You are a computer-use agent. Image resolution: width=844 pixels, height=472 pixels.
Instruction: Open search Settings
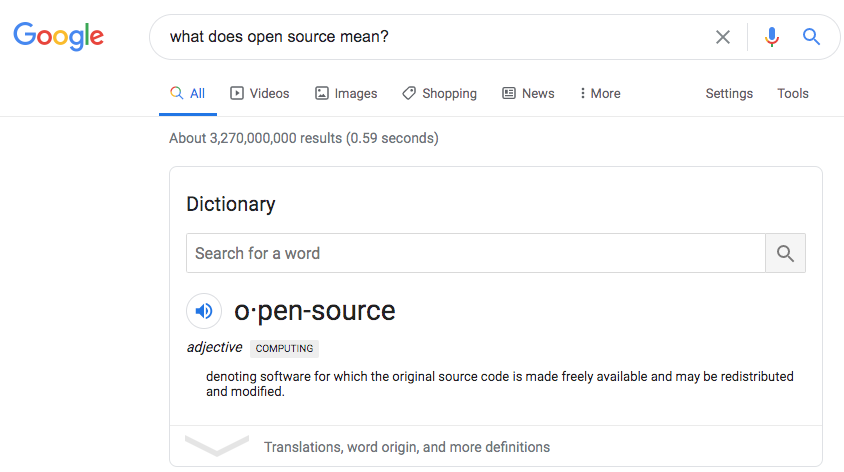pos(729,93)
